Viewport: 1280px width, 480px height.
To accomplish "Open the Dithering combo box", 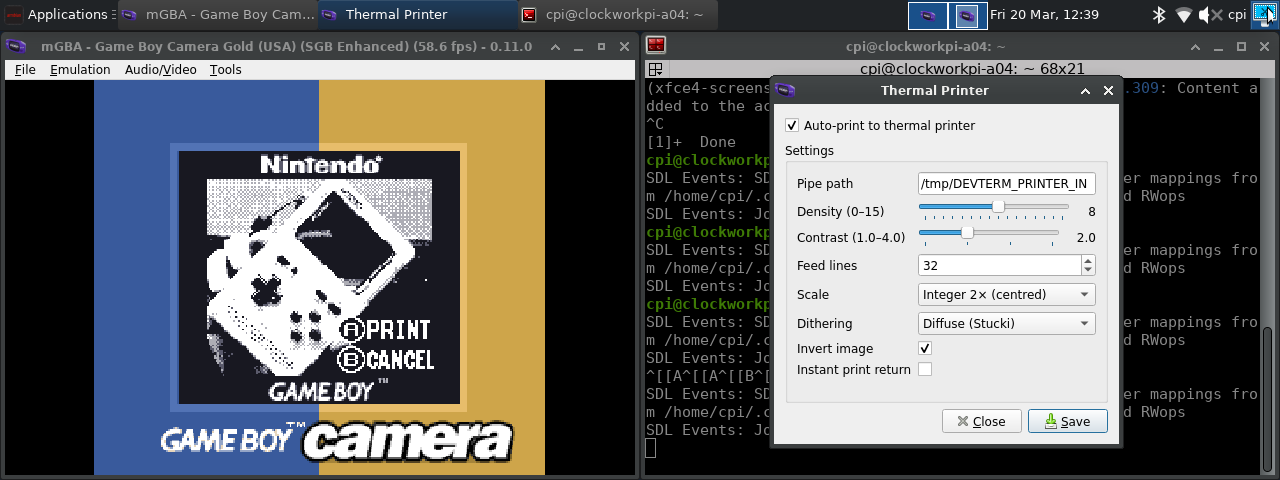I will (x=1006, y=324).
